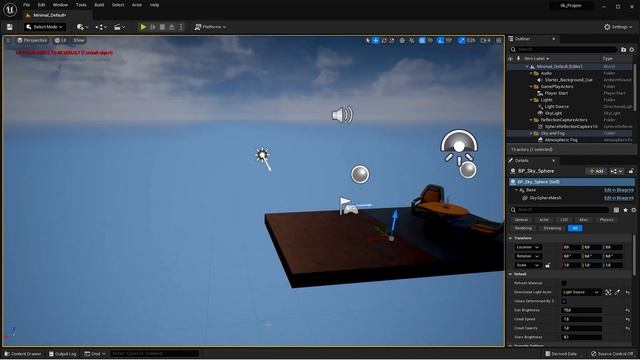The width and height of the screenshot is (640, 360).
Task: Select the Rendering filter in Details
Action: (523, 228)
